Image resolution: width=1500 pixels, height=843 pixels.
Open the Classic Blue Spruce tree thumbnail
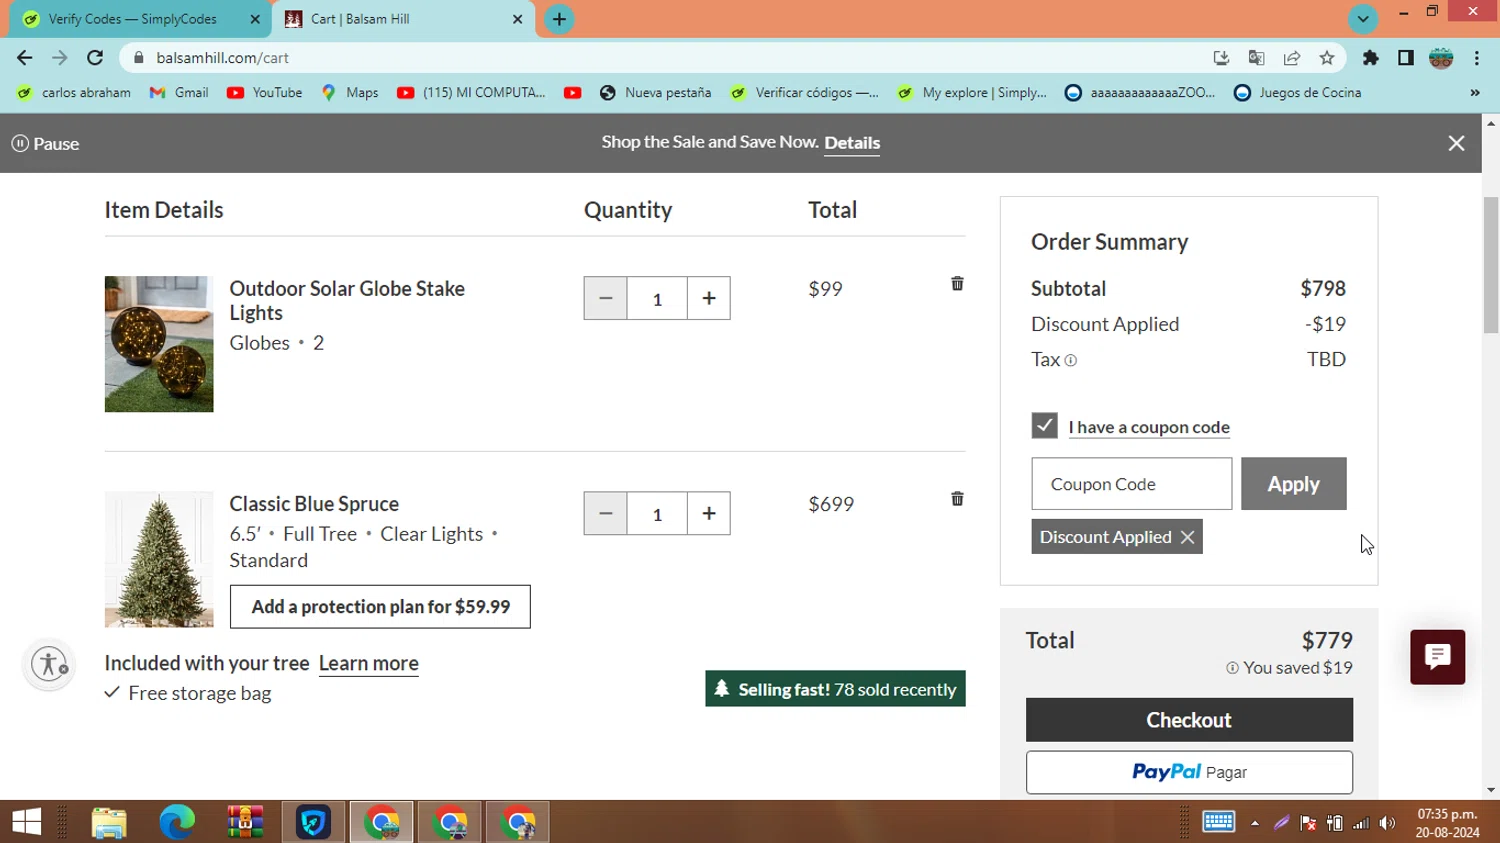(x=159, y=559)
